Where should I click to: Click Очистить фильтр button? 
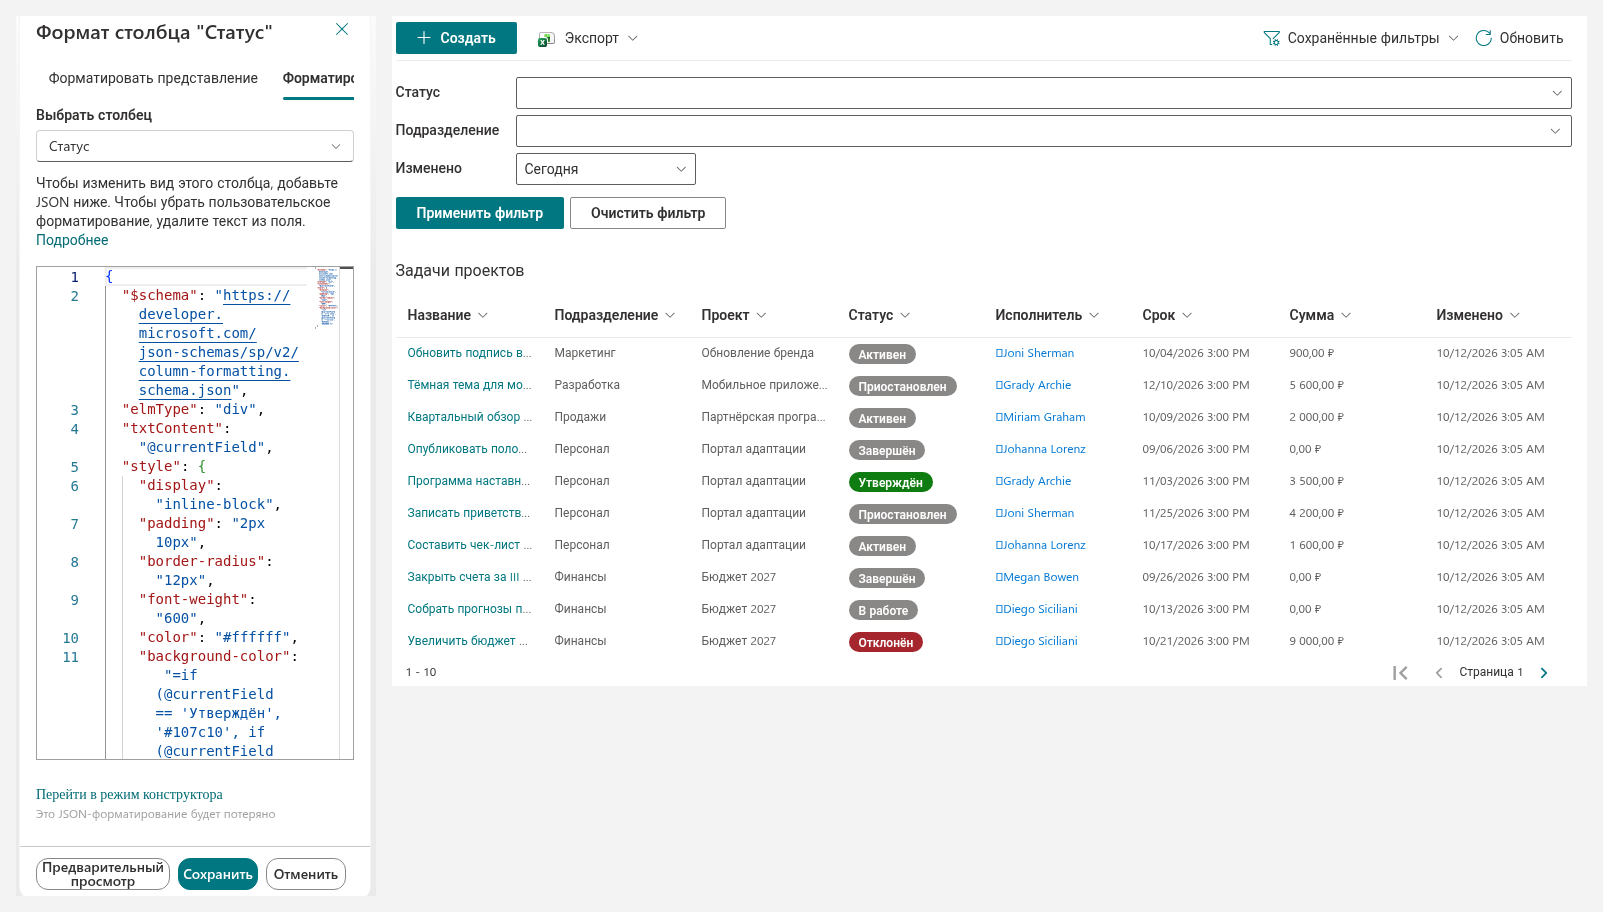(x=648, y=213)
